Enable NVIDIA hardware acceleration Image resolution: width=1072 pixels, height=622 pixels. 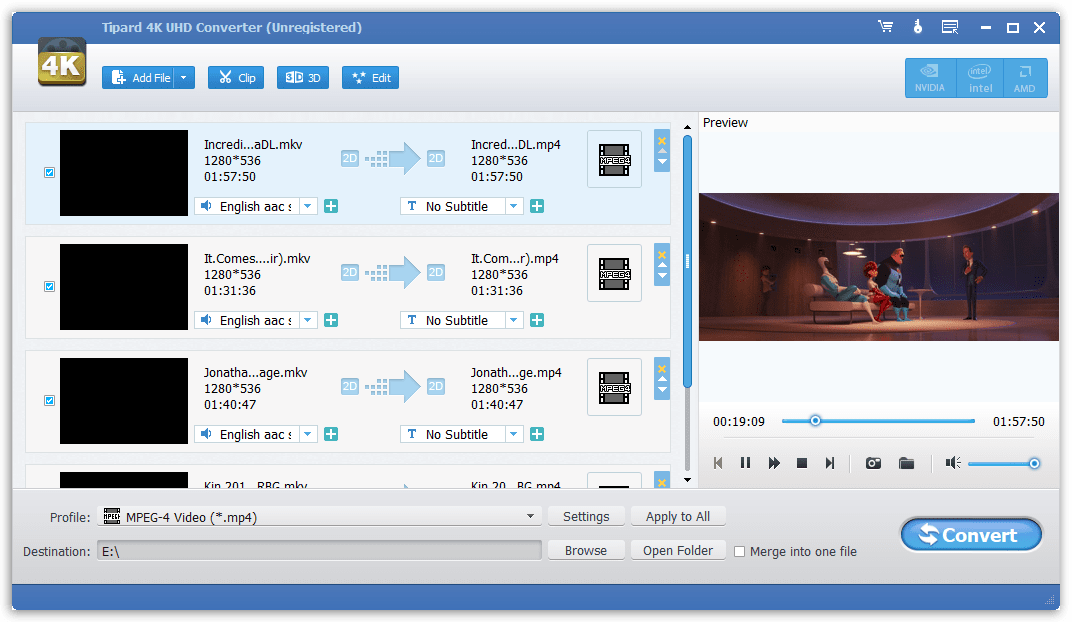coord(930,77)
